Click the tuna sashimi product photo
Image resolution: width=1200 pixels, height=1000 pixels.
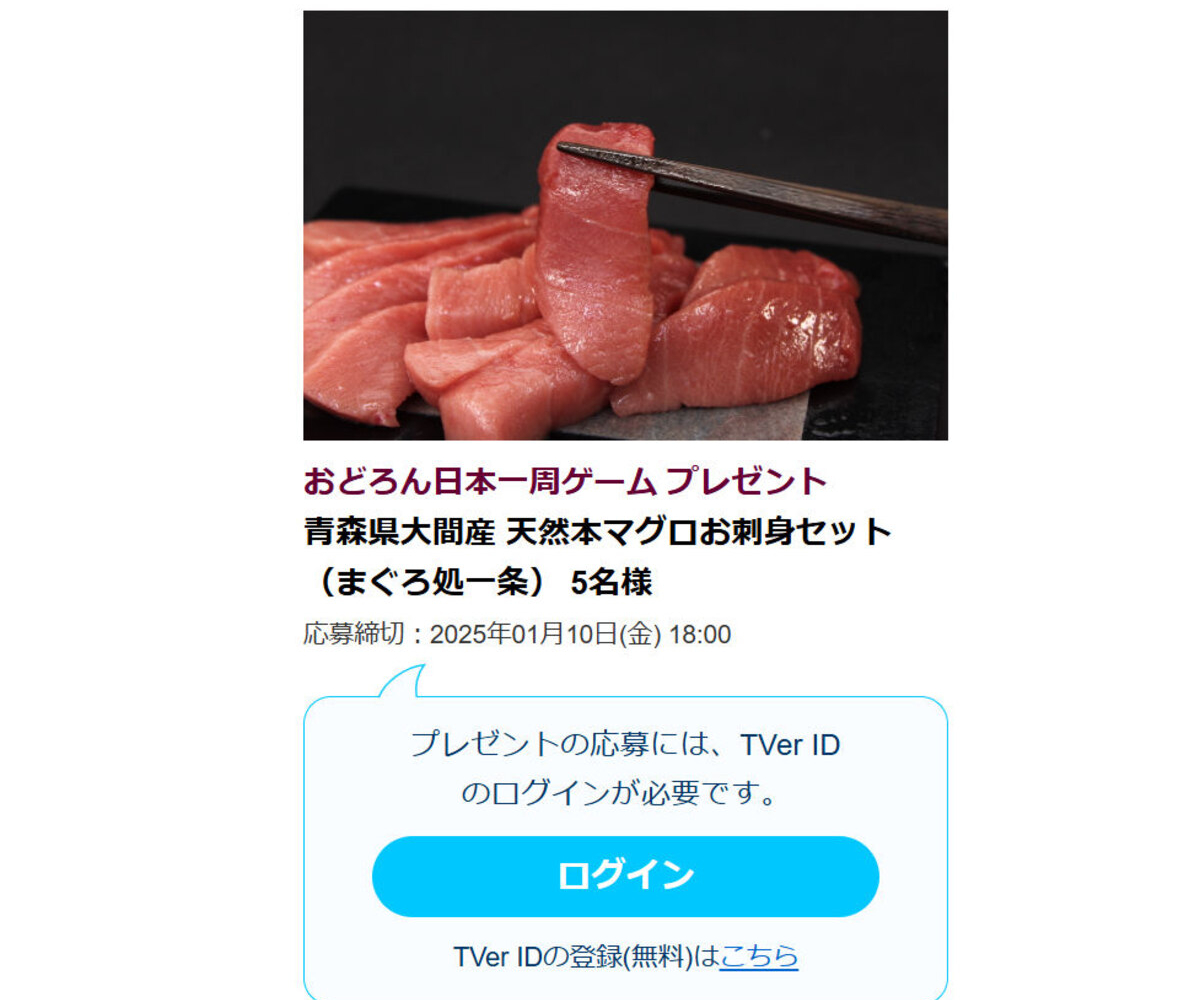(x=625, y=225)
